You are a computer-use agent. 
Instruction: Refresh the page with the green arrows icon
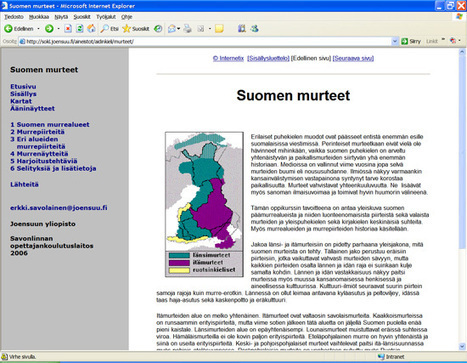80,29
